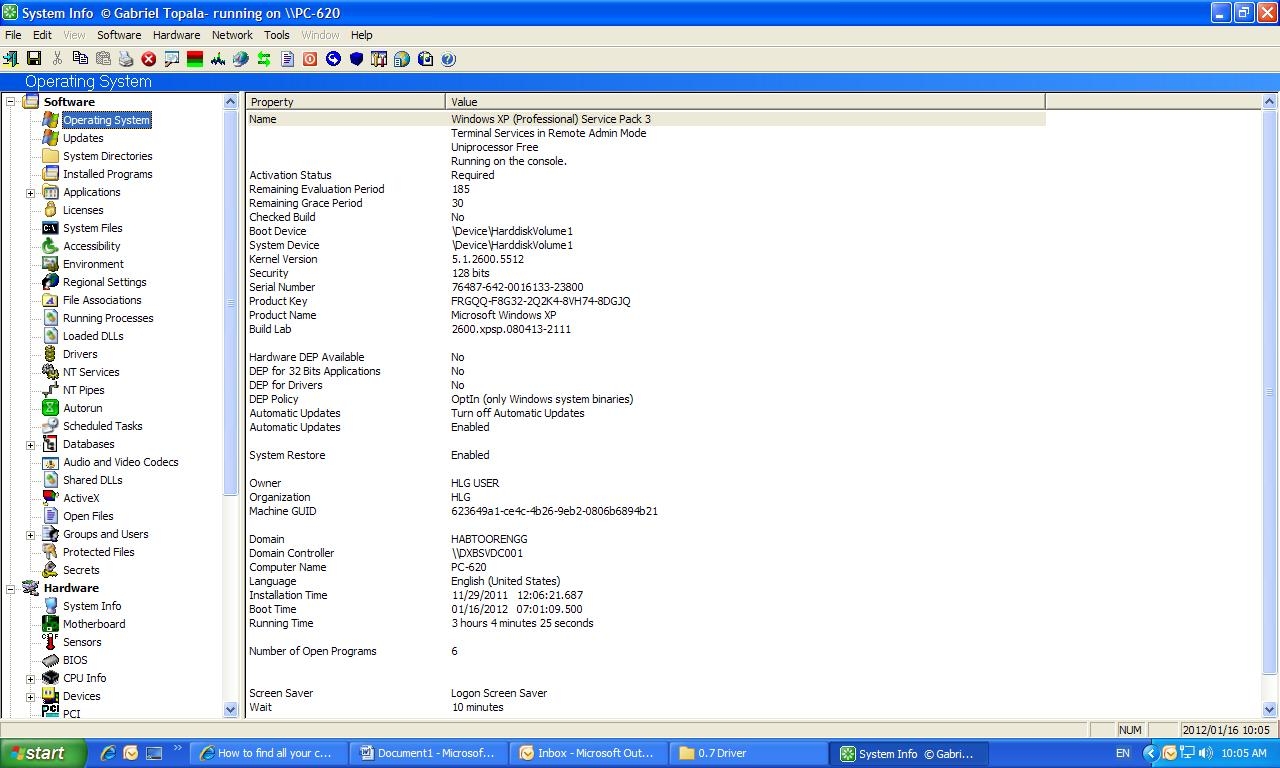Expand the Databases tree node
The width and height of the screenshot is (1280, 768).
pos(30,445)
